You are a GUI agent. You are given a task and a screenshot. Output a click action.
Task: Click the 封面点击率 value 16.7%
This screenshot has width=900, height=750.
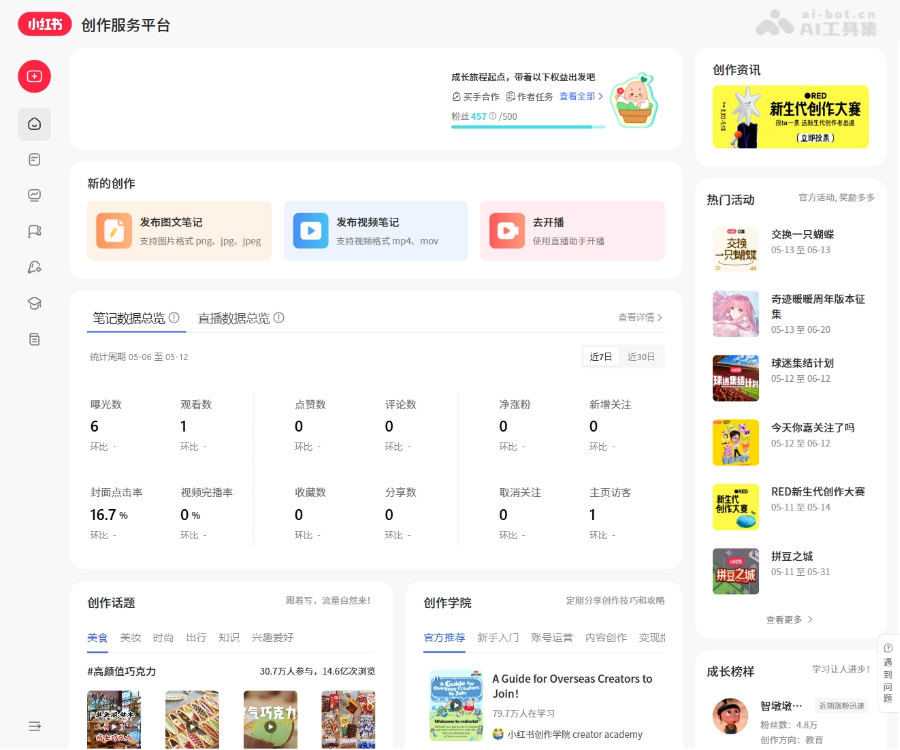pos(109,515)
